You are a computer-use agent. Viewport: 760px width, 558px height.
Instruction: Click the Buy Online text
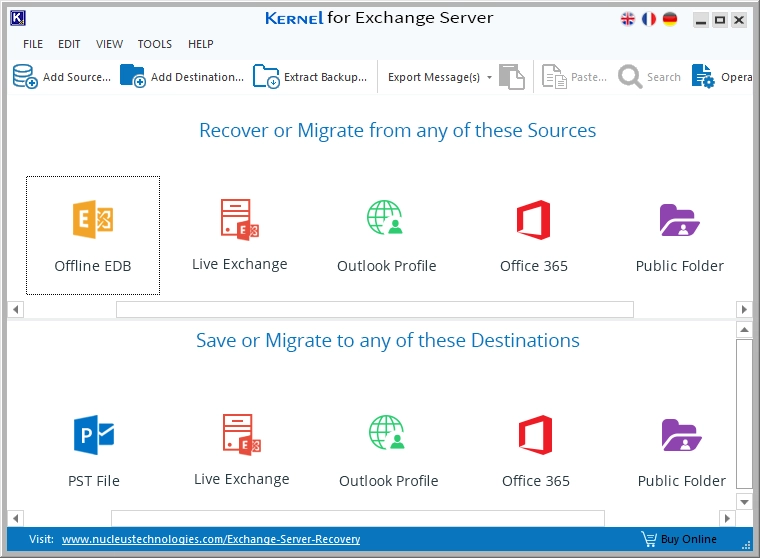689,539
